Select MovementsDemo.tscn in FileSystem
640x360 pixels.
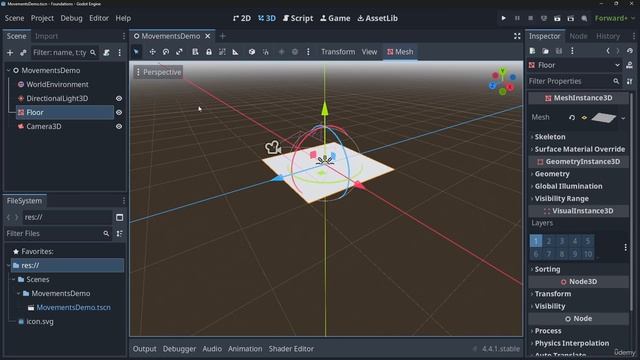point(73,307)
